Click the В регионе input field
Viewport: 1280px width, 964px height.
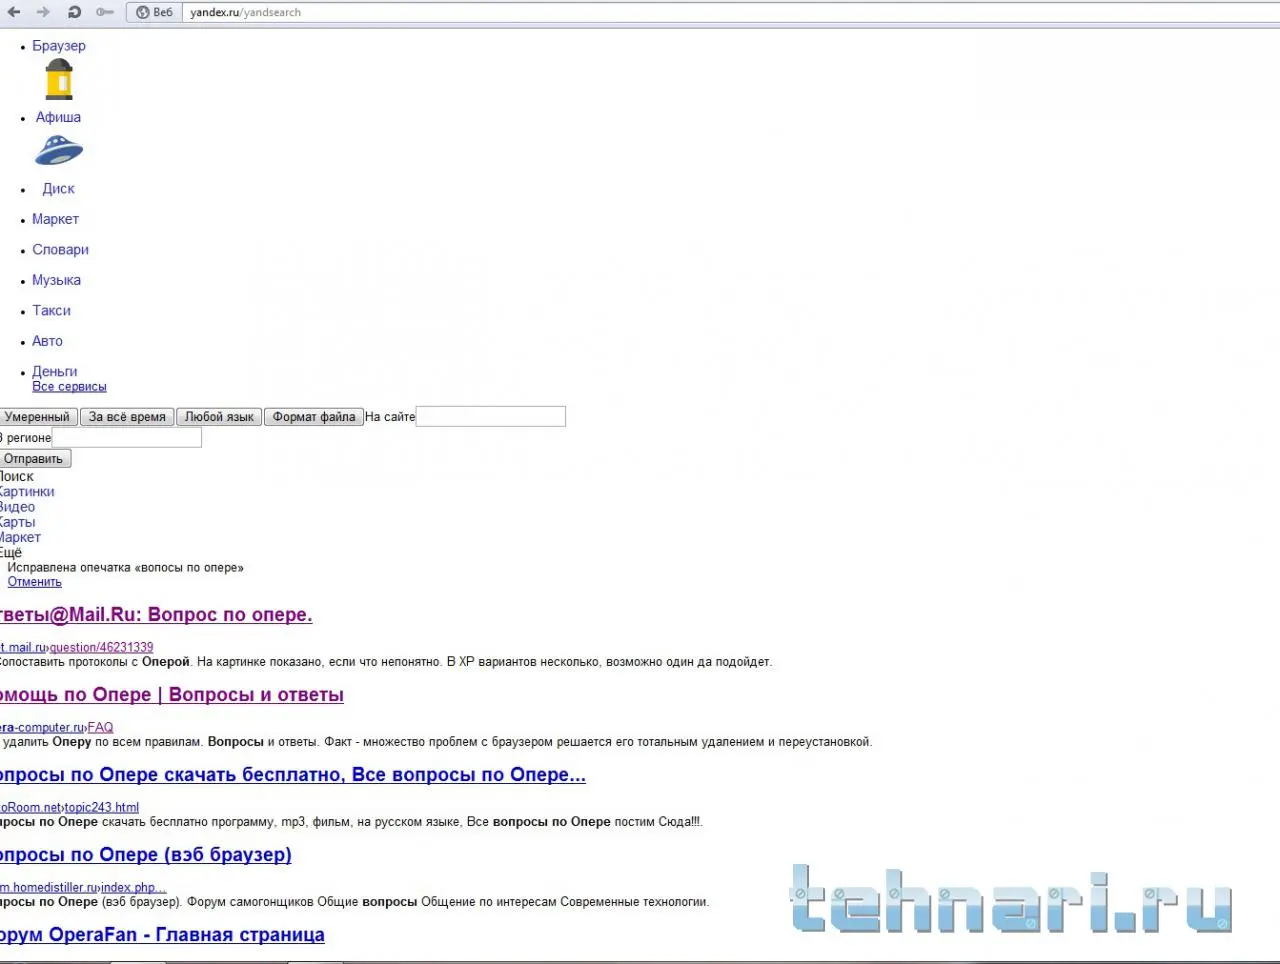127,437
